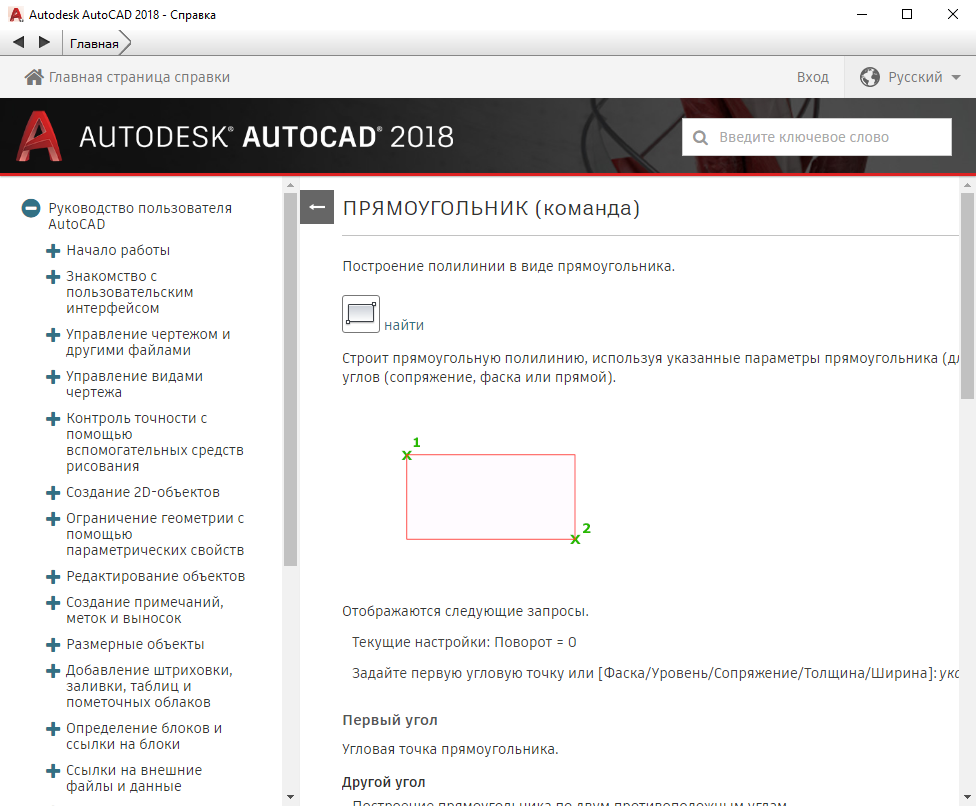Click content pane scroll up arrow
This screenshot has height=806, width=976.
967,185
